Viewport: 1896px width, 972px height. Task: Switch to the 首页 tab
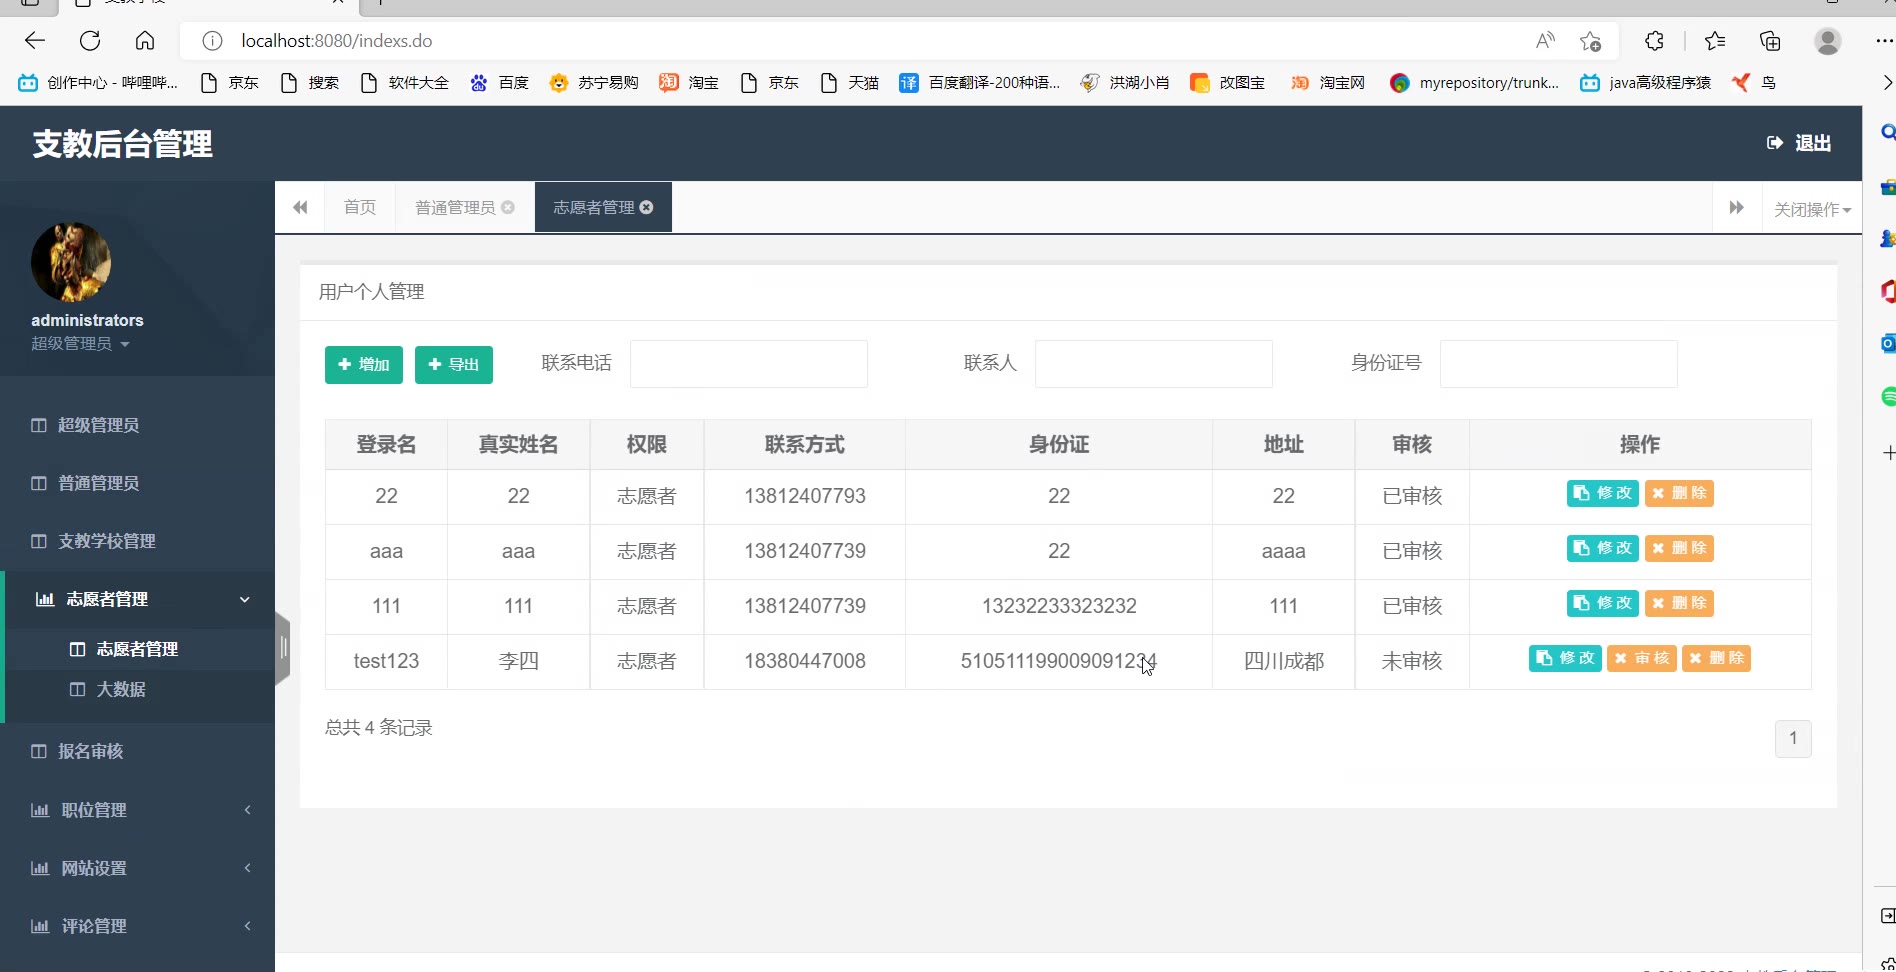[x=360, y=207]
